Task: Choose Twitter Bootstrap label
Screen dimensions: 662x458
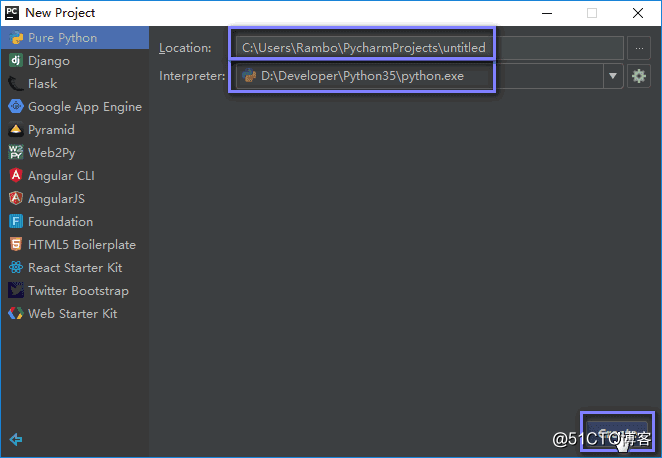Action: (x=78, y=291)
